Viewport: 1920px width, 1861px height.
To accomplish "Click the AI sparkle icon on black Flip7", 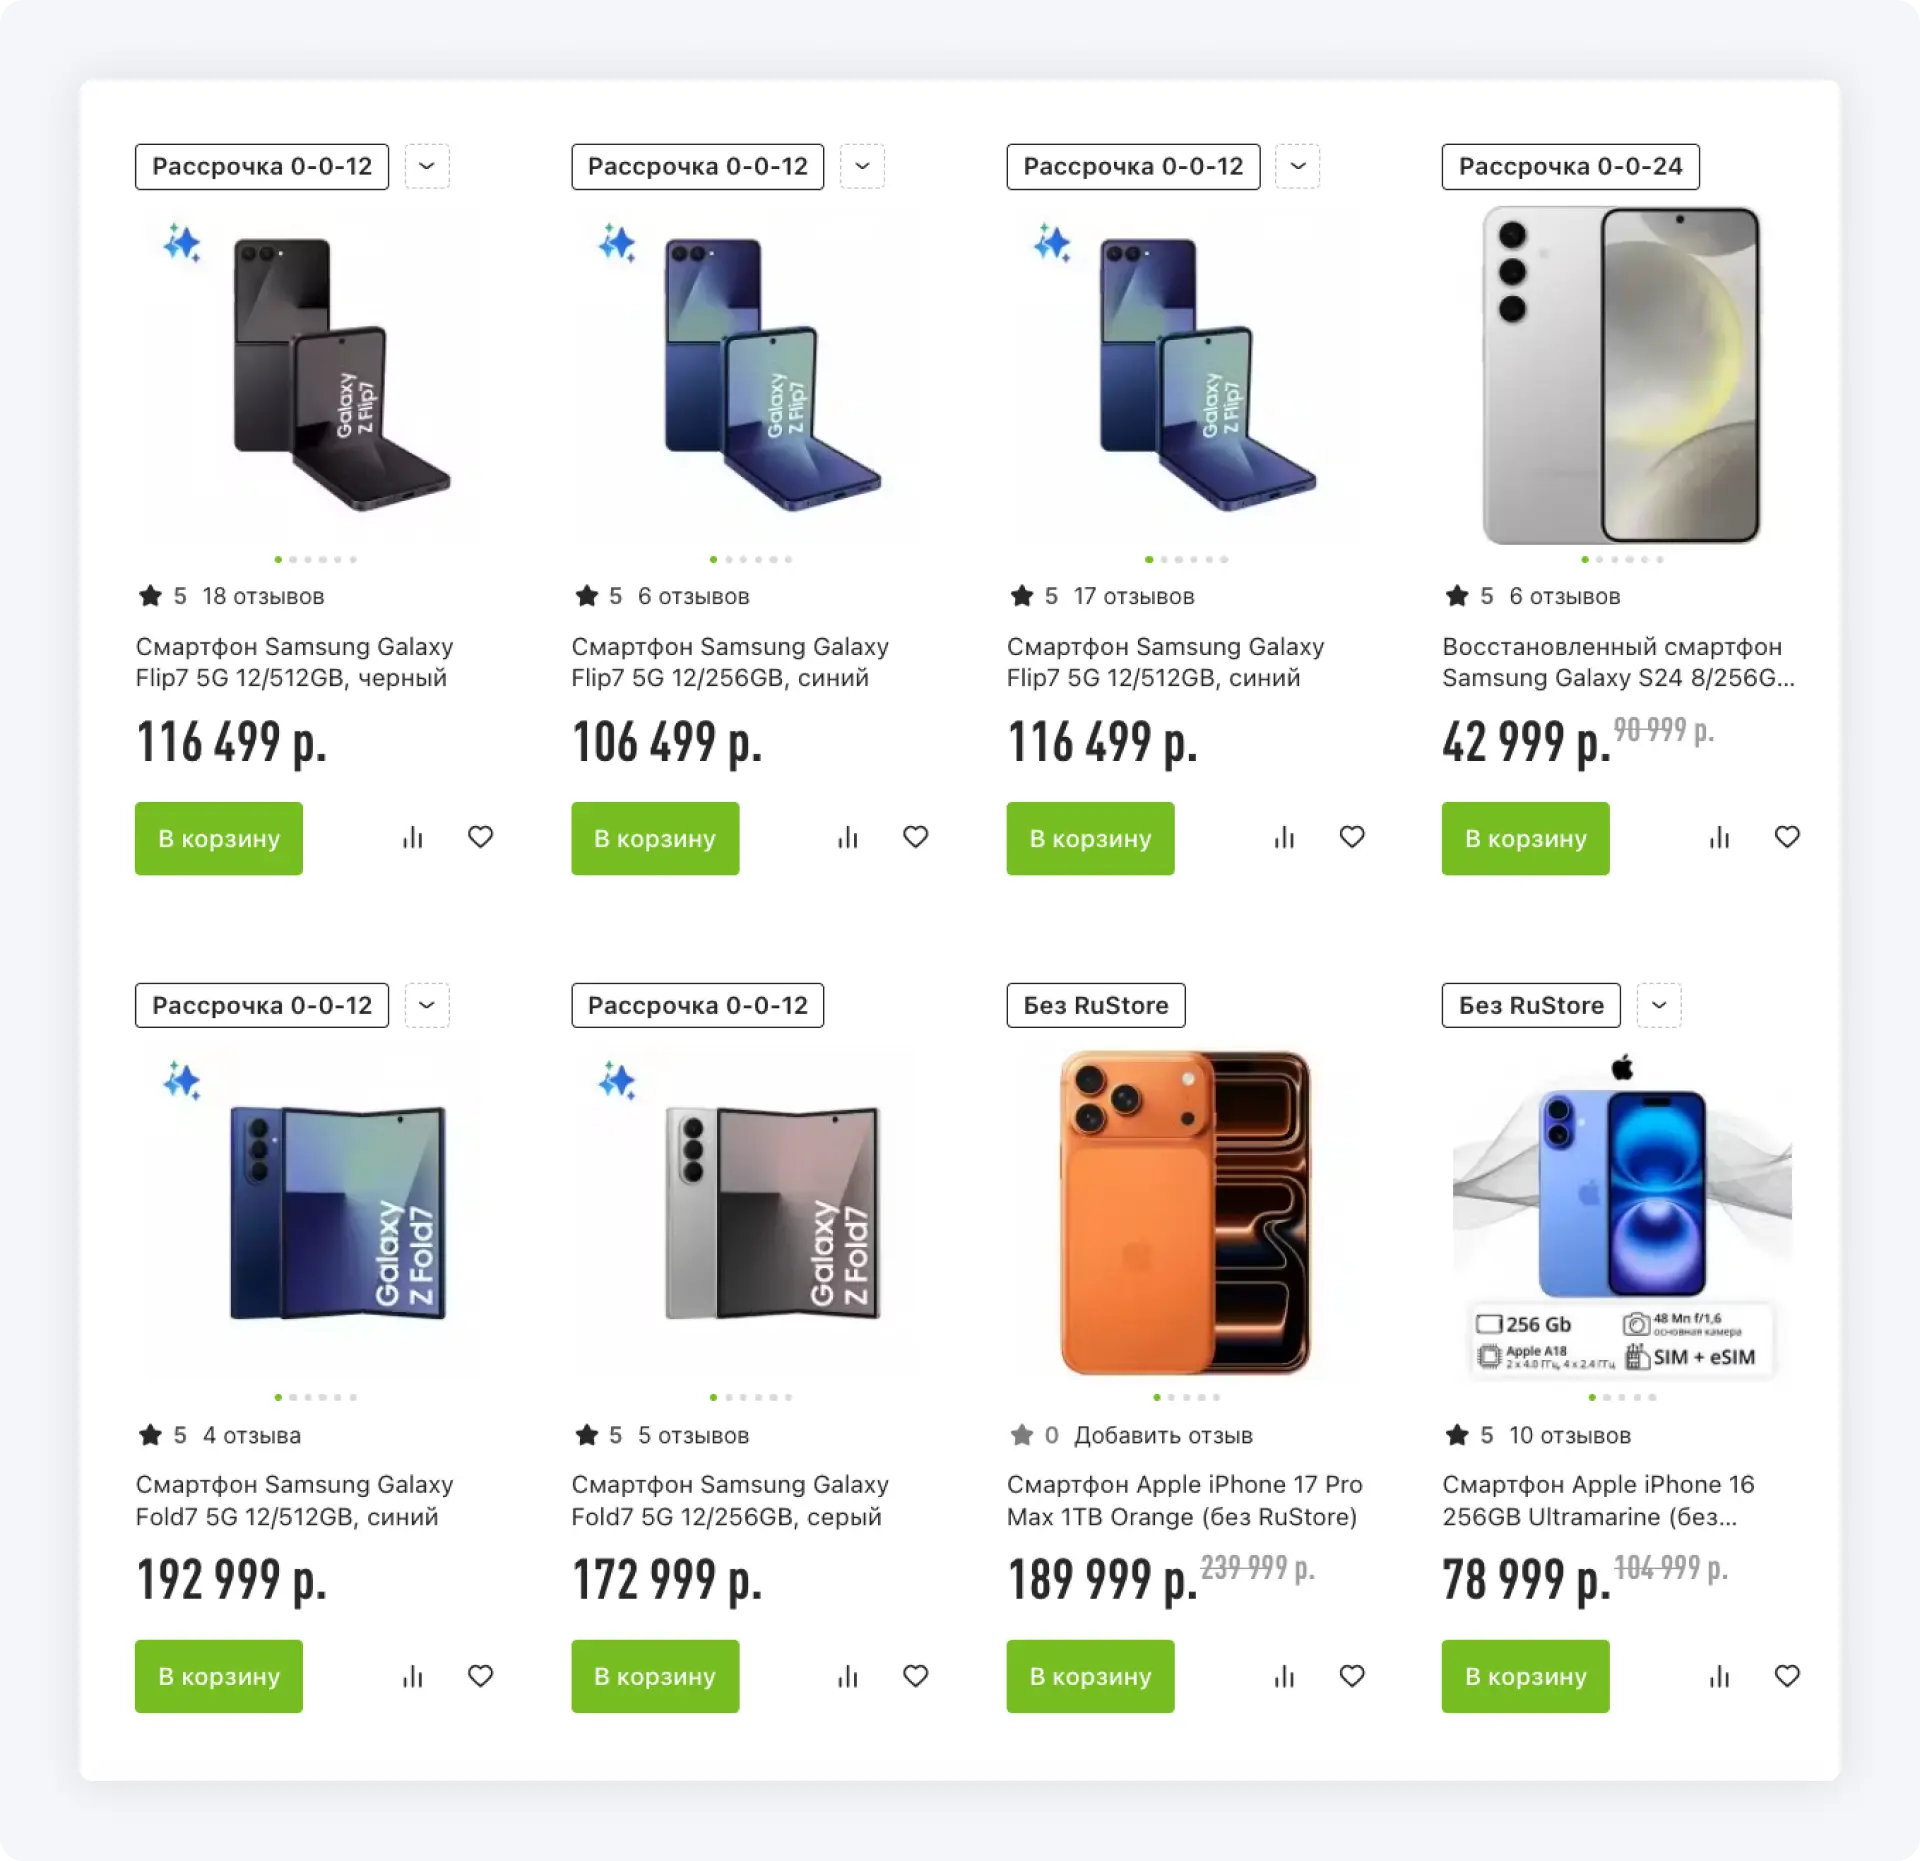I will pos(182,243).
